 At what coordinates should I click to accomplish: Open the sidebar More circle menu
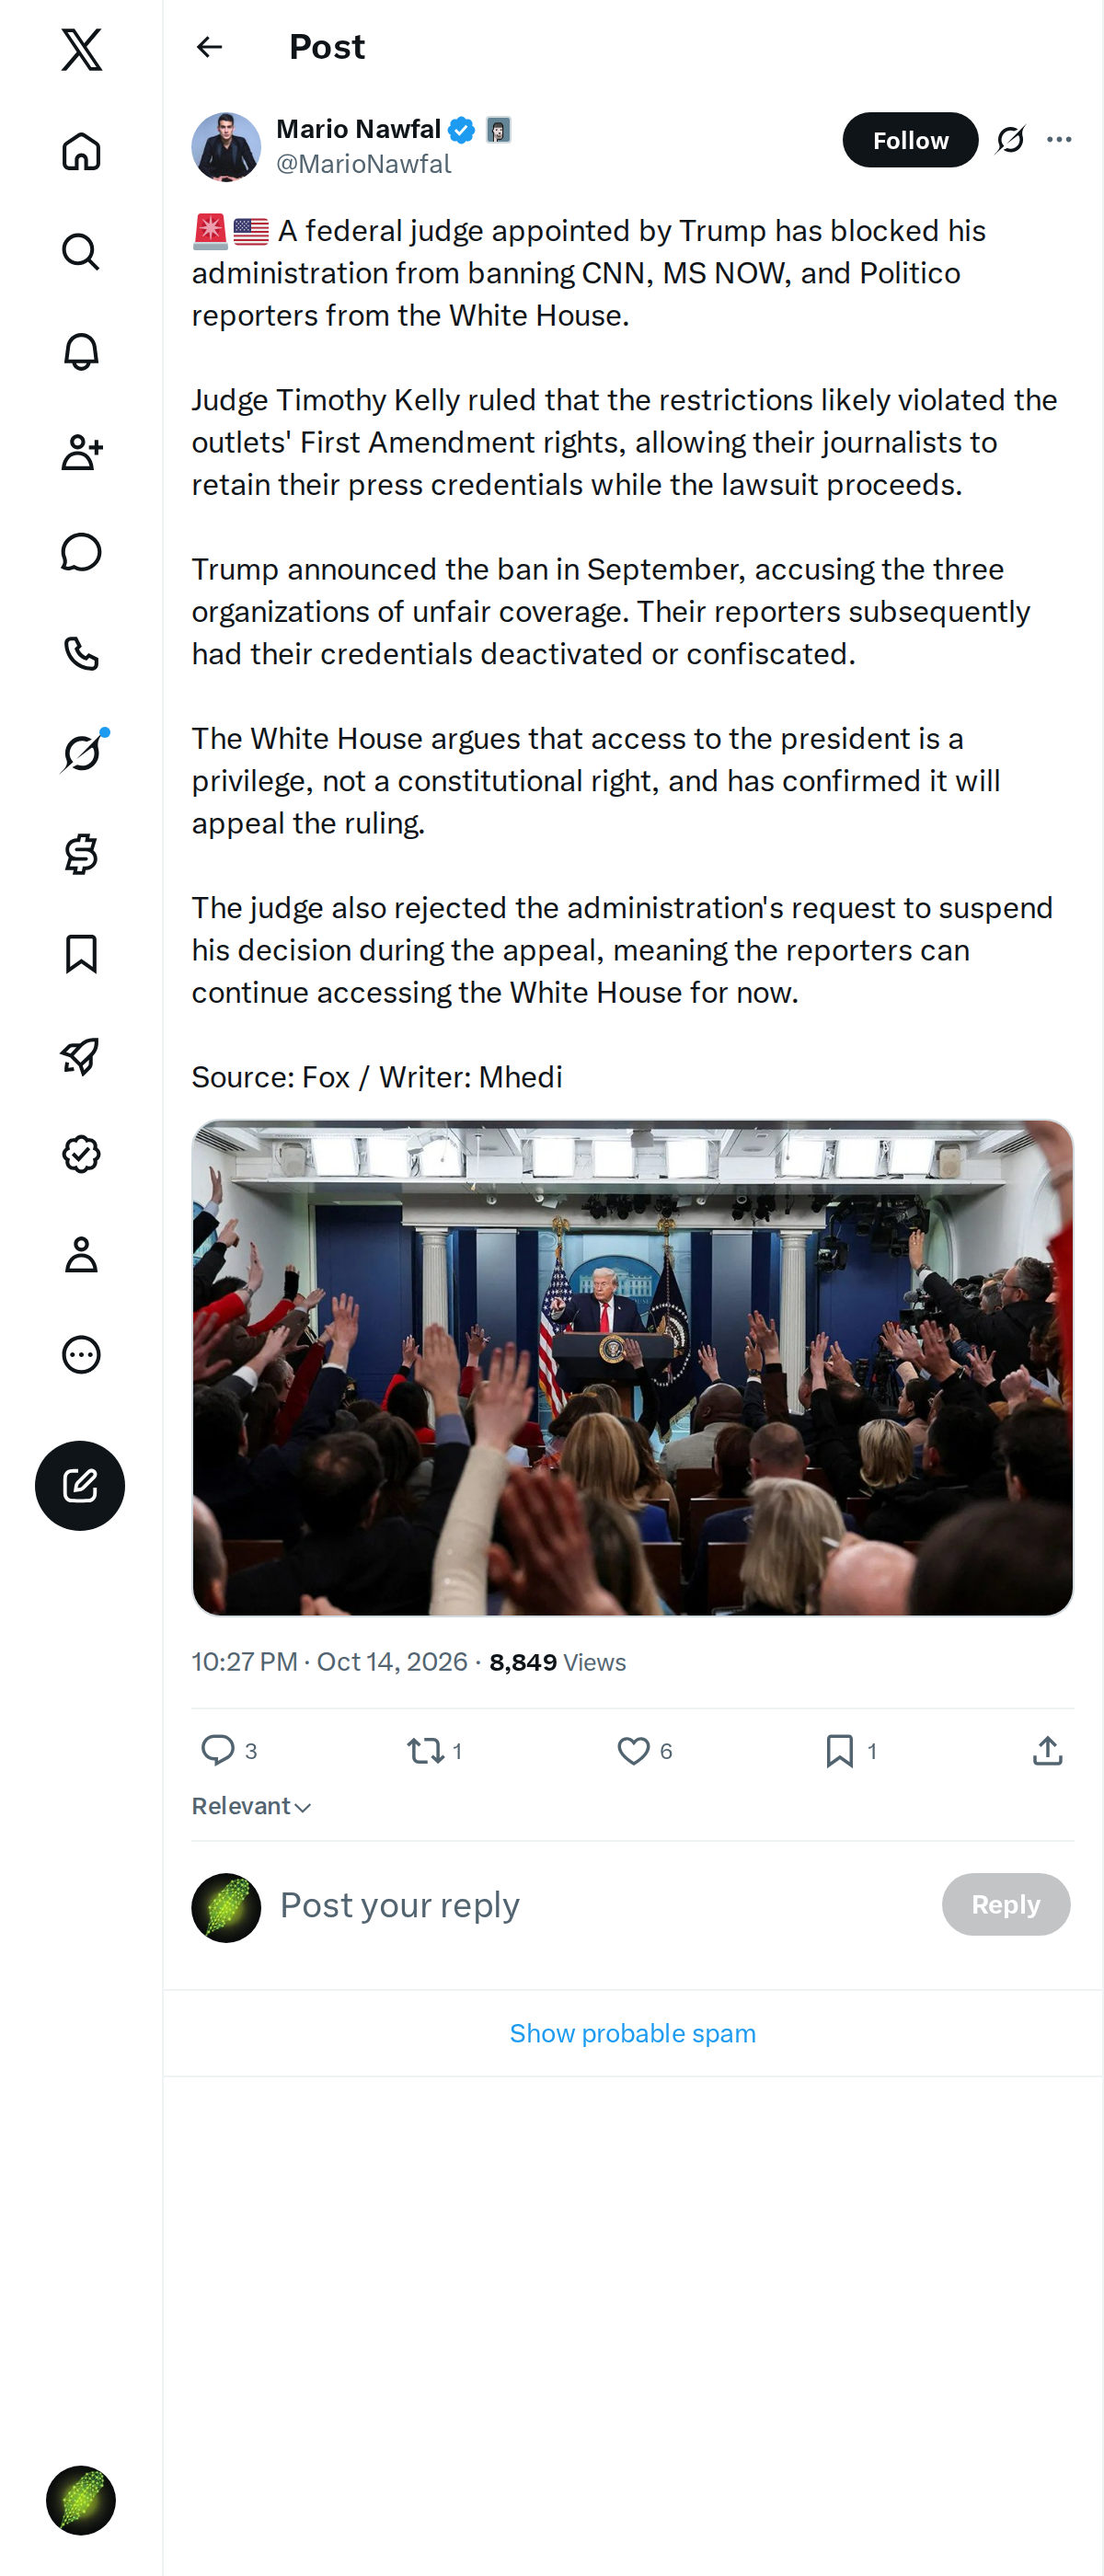[81, 1355]
